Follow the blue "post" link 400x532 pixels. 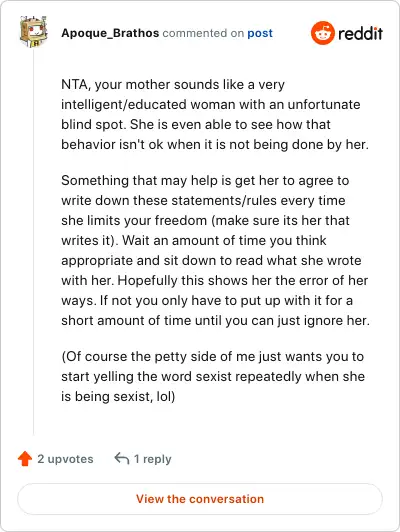(x=260, y=33)
